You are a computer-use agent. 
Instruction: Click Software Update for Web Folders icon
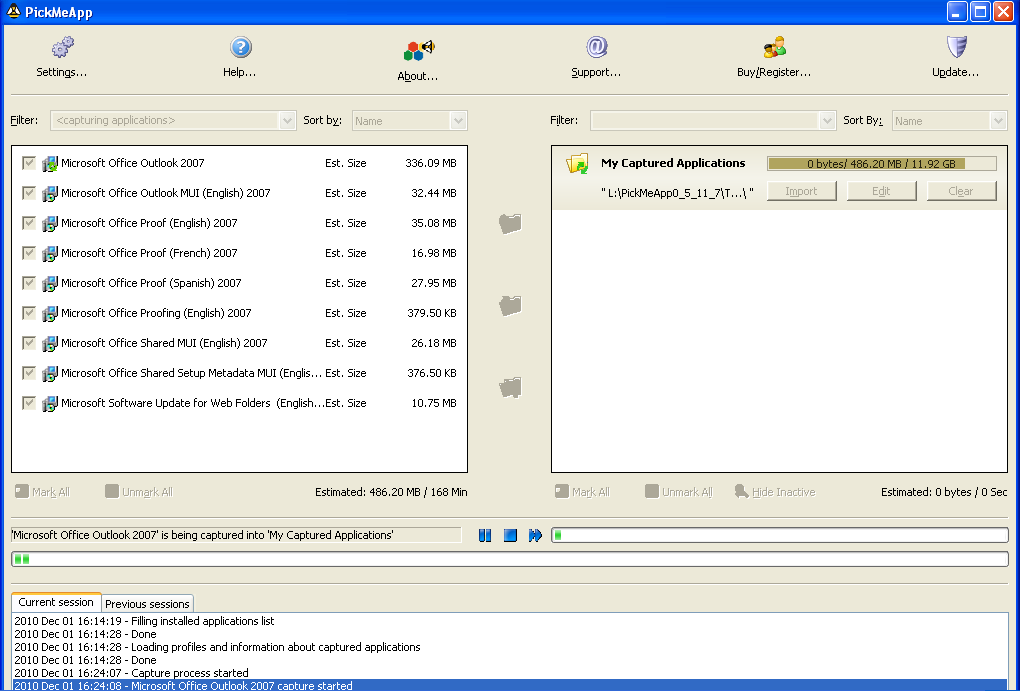[50, 403]
